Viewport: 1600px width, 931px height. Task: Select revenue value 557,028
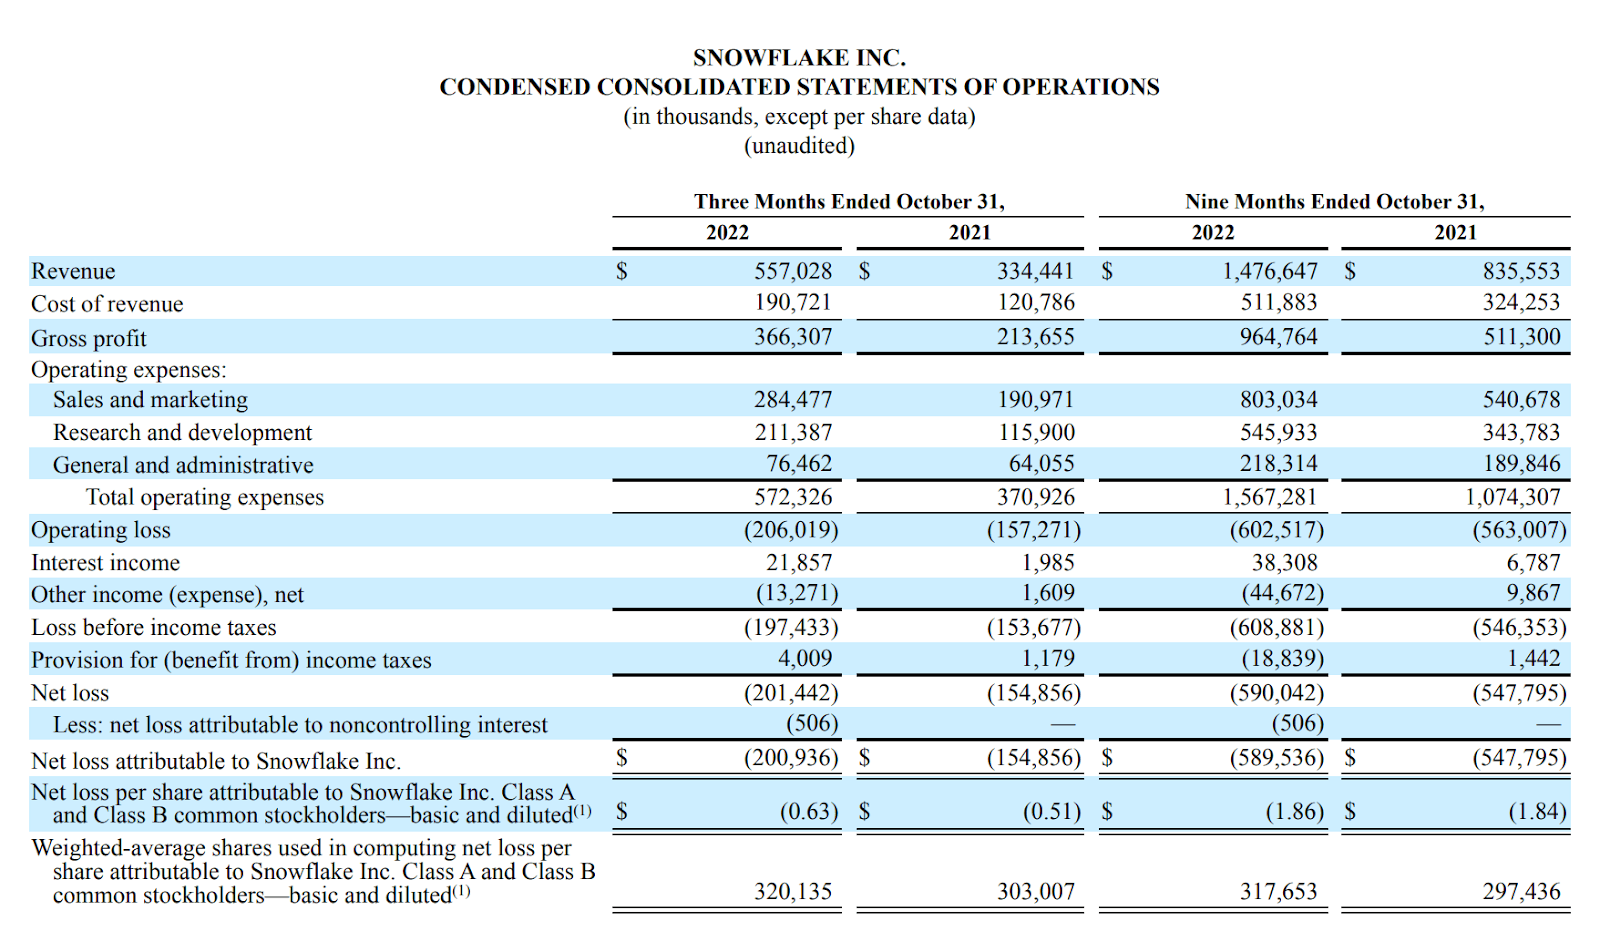pyautogui.click(x=793, y=271)
